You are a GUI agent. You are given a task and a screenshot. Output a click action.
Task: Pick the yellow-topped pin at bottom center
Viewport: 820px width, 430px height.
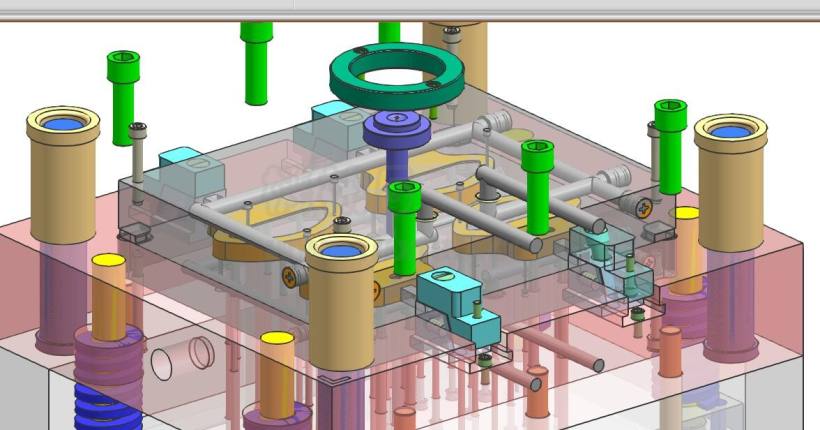click(x=277, y=375)
